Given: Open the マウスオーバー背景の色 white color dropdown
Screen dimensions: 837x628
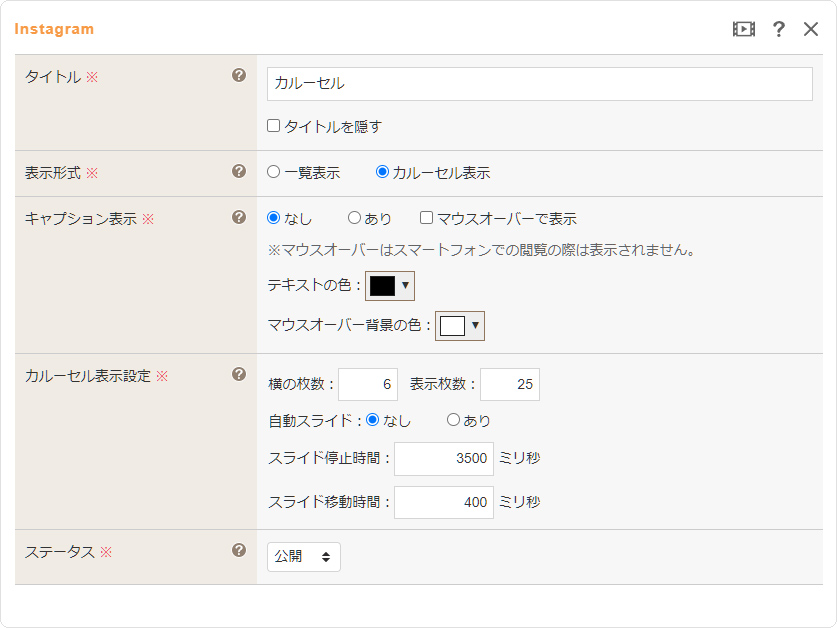Looking at the screenshot, I should 460,325.
